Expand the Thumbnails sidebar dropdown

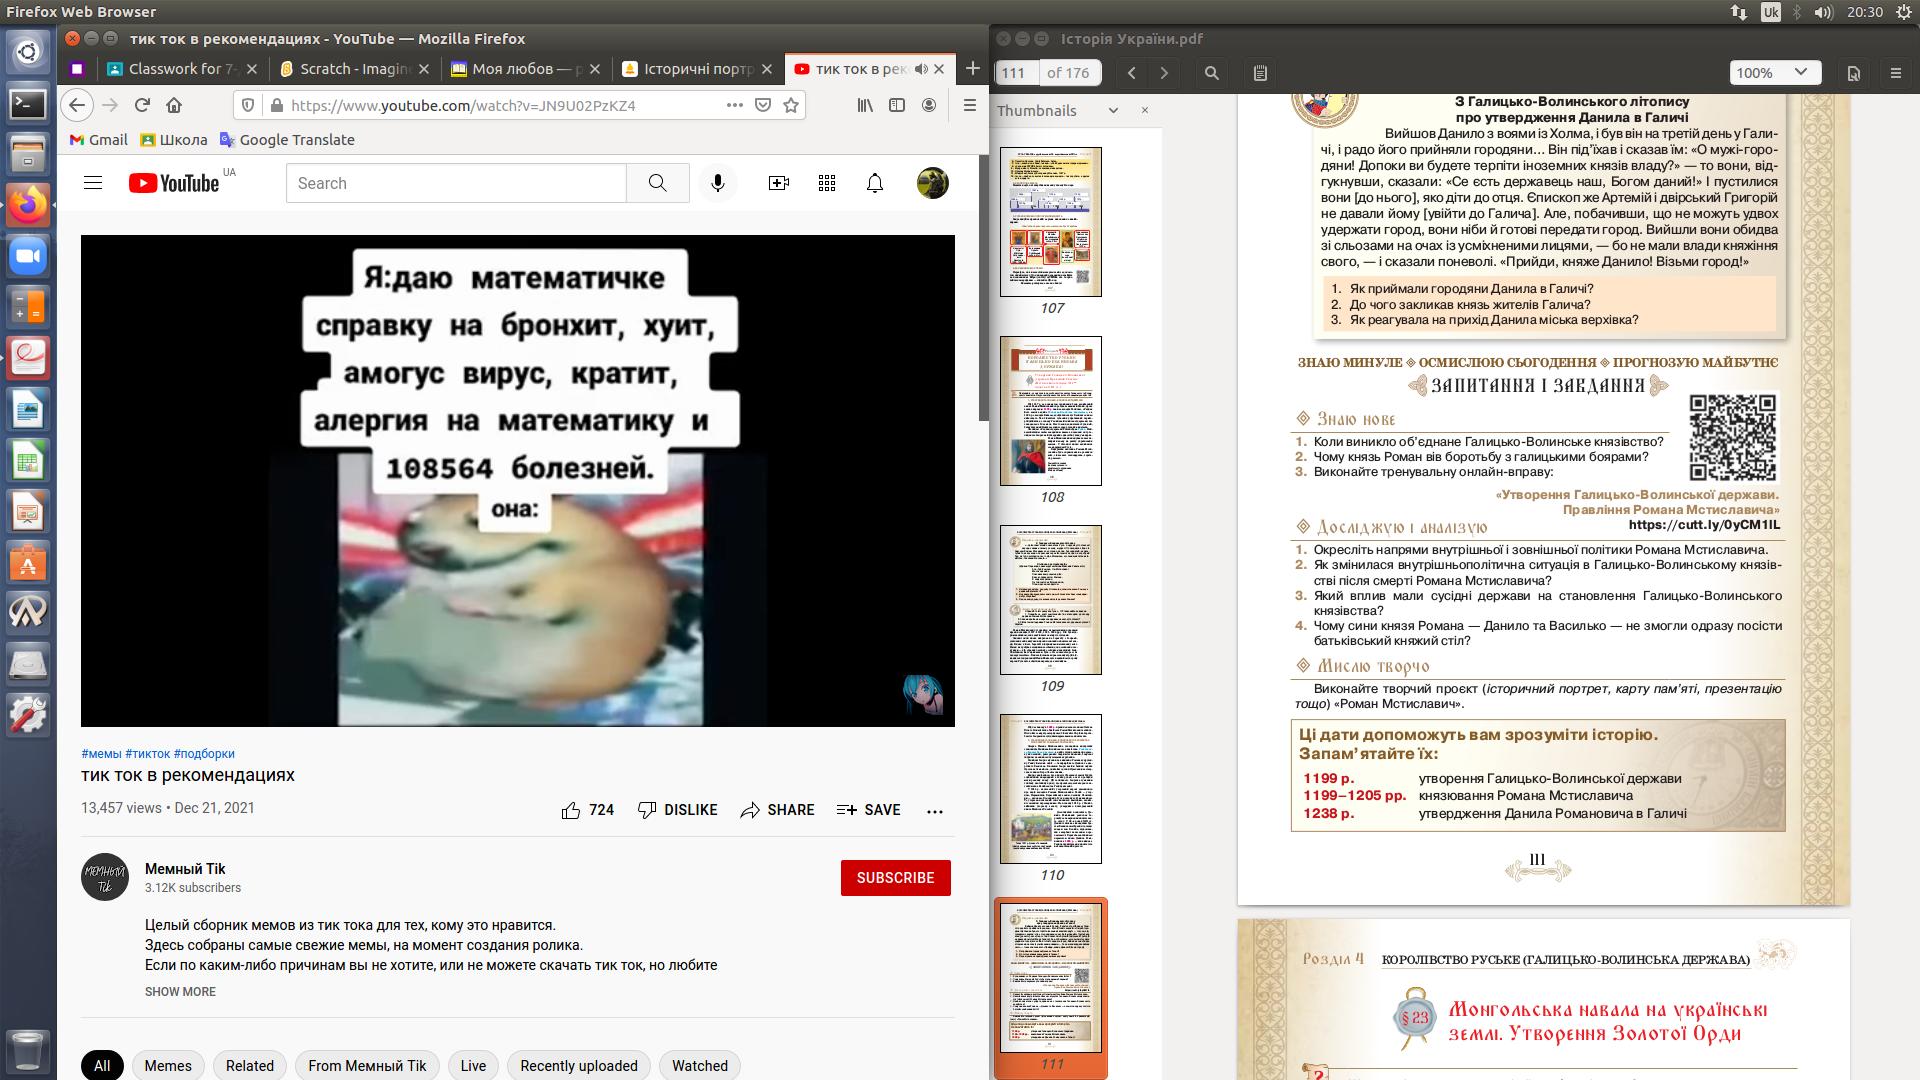click(x=1113, y=111)
